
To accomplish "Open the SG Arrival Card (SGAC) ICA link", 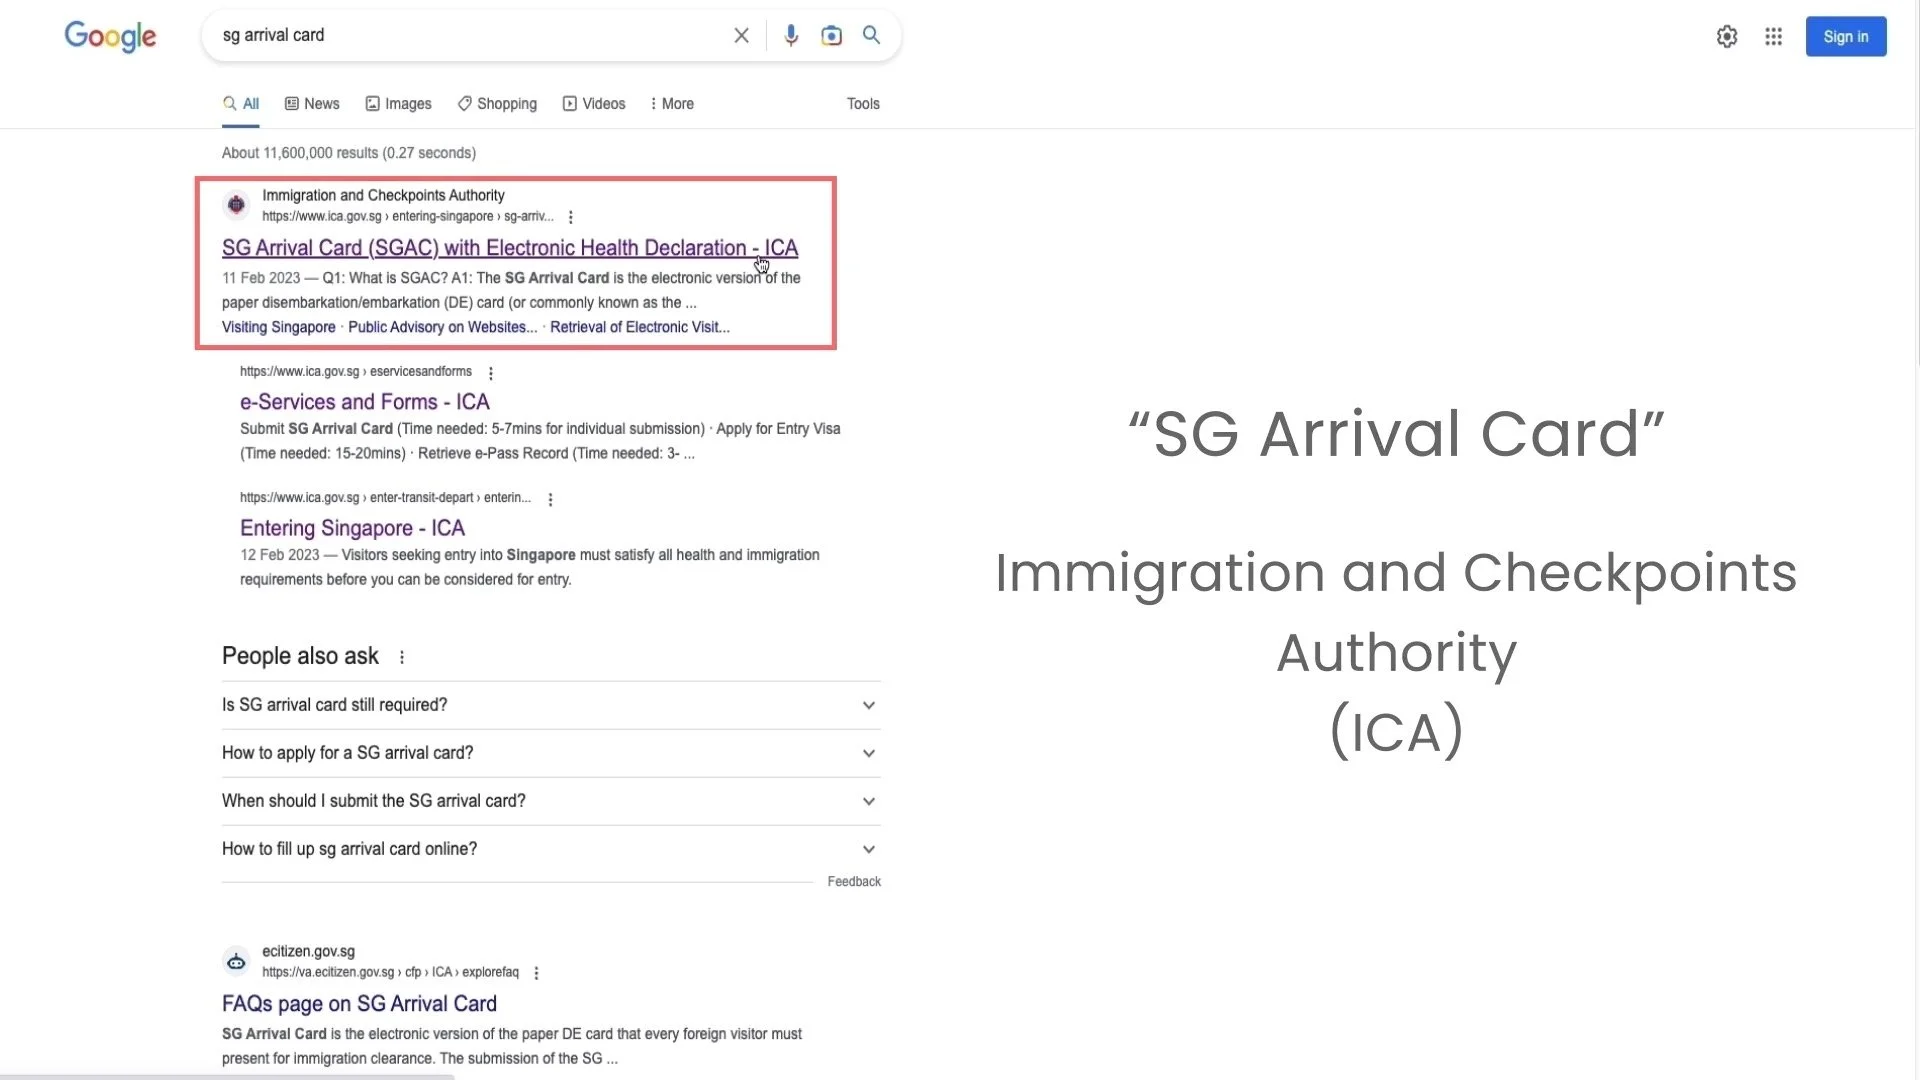I will point(509,248).
